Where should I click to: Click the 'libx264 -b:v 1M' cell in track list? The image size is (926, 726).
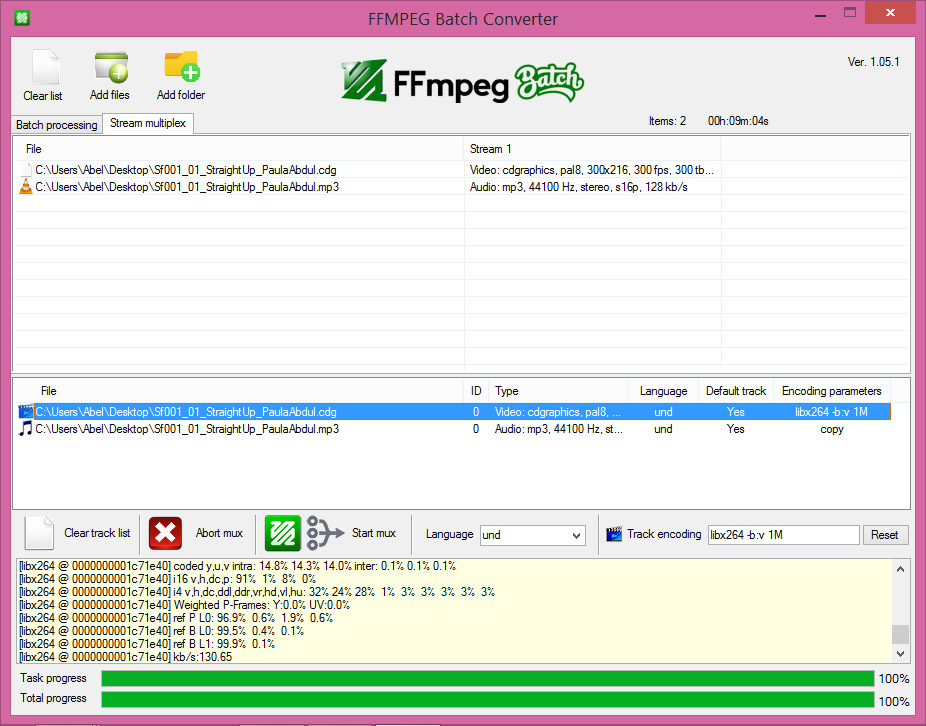pyautogui.click(x=832, y=412)
